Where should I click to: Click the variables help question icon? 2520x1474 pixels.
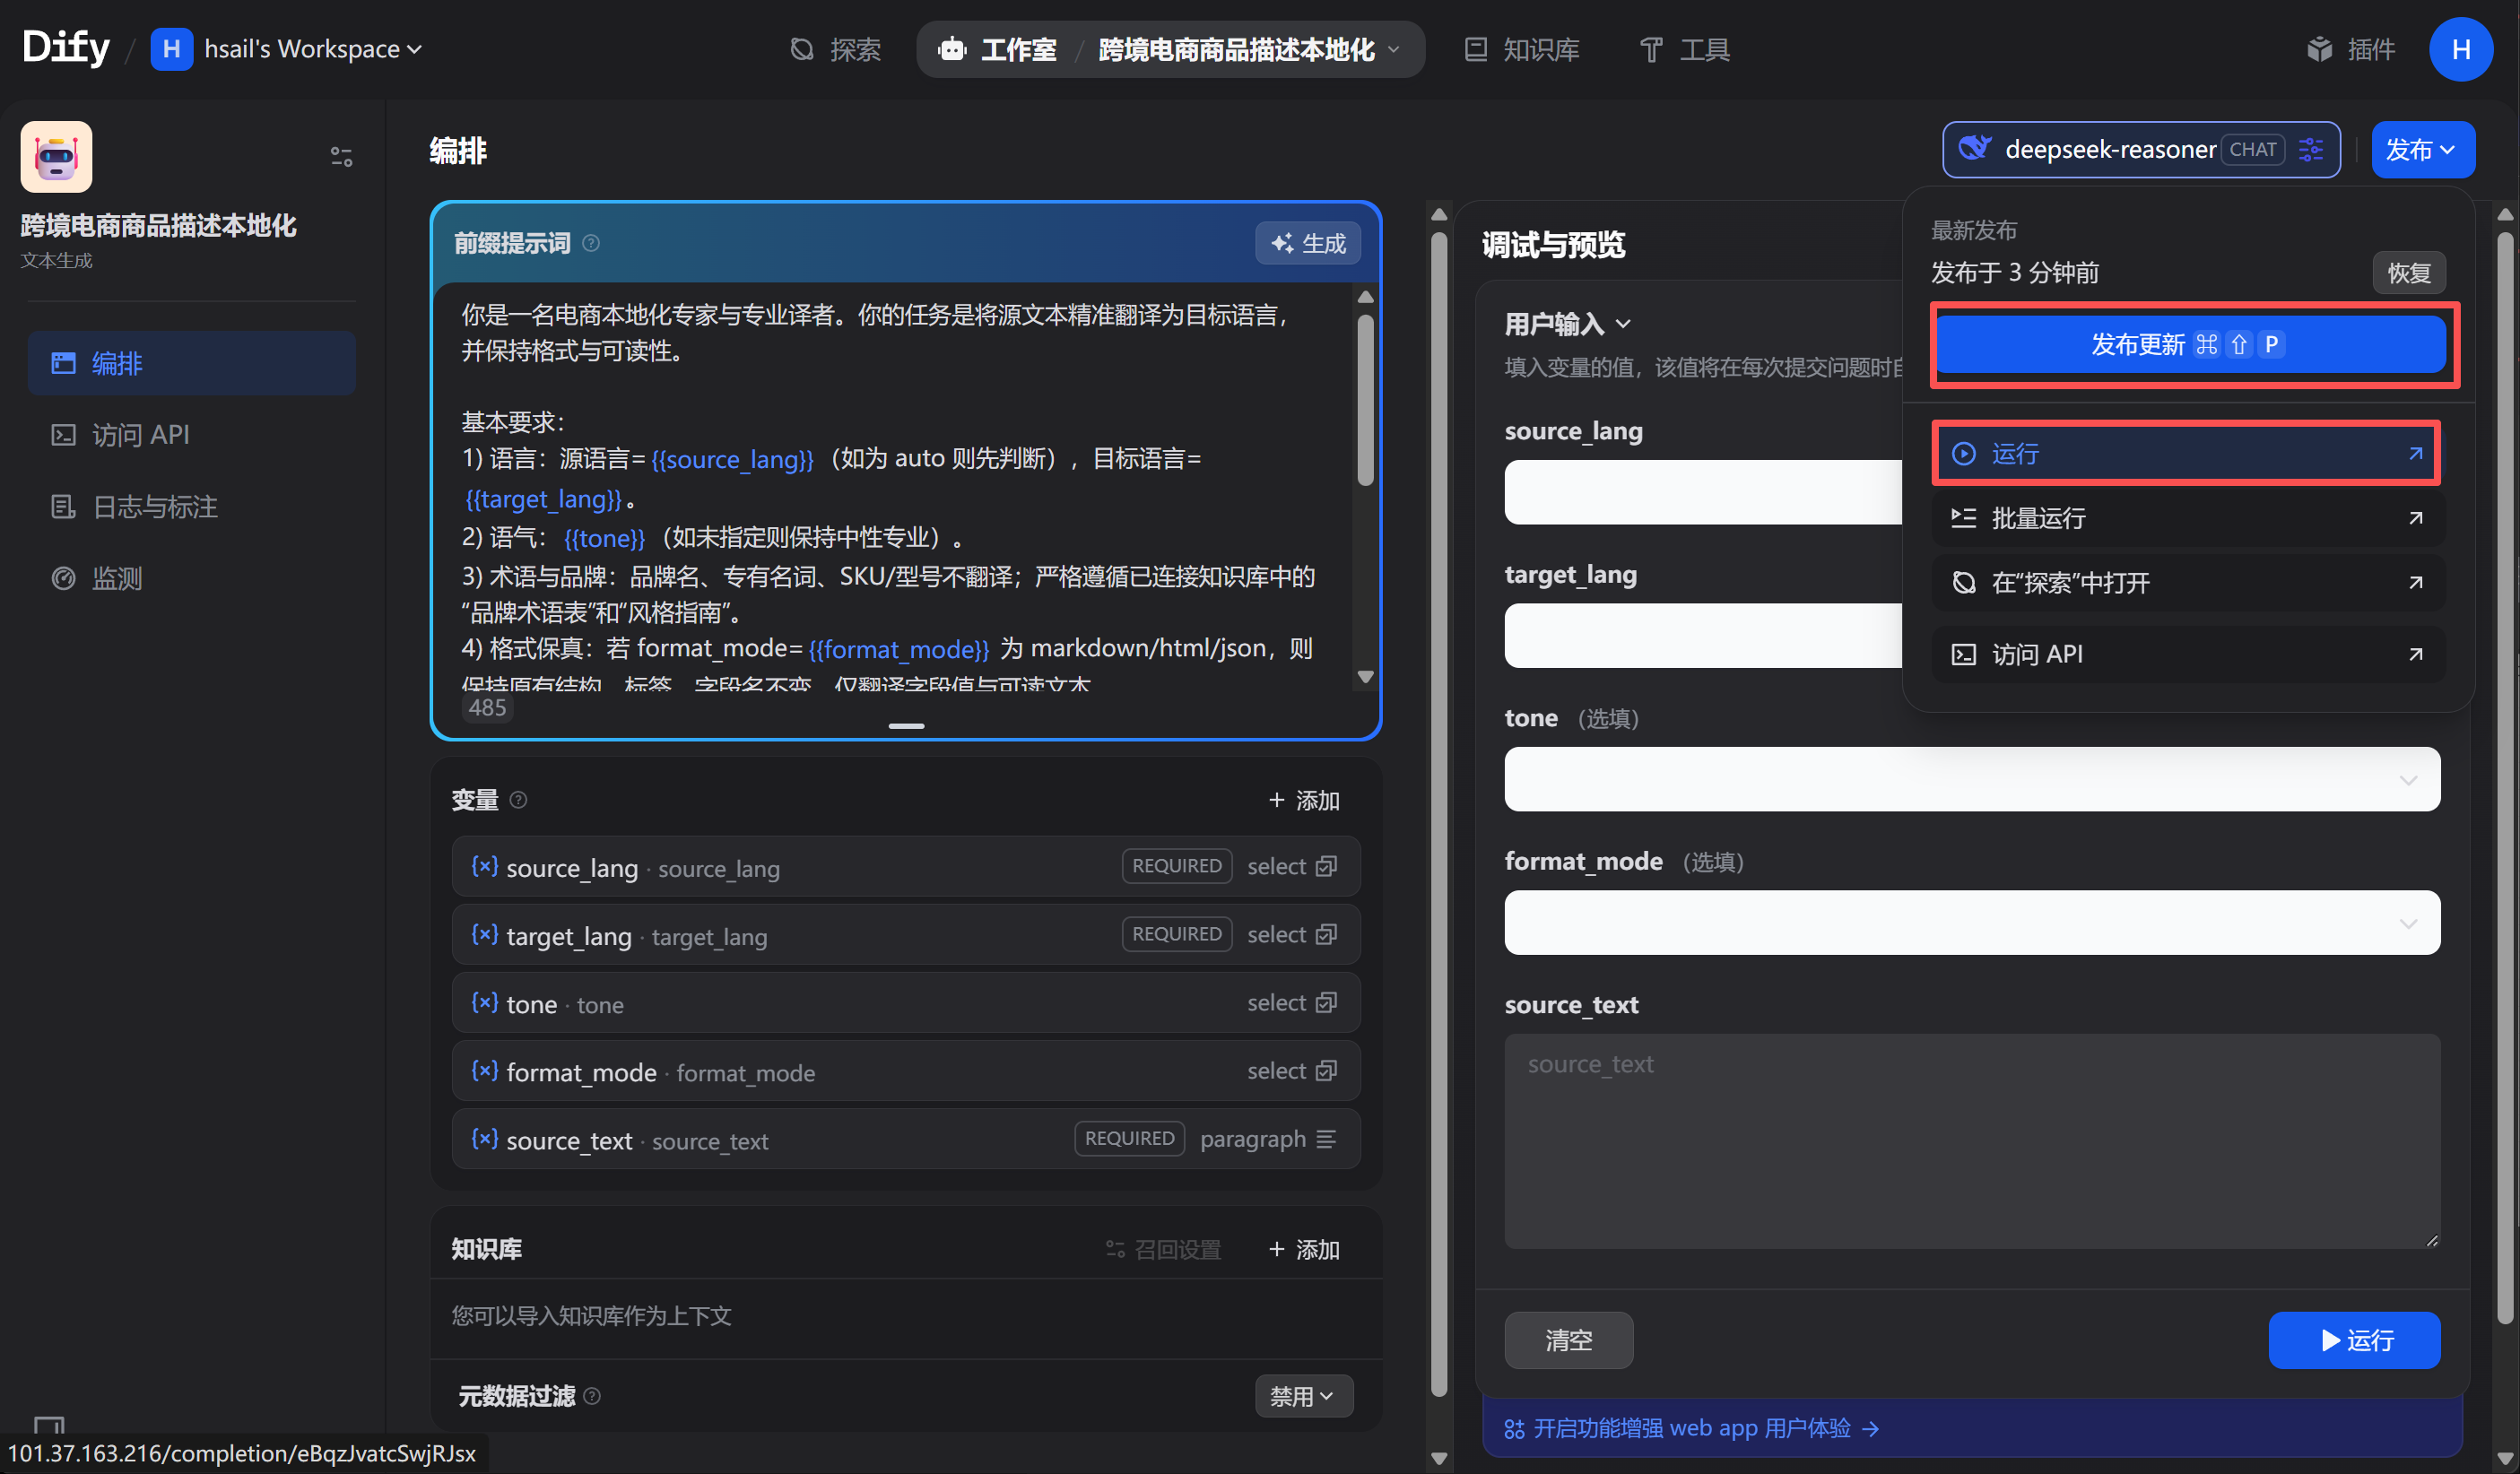pos(518,799)
